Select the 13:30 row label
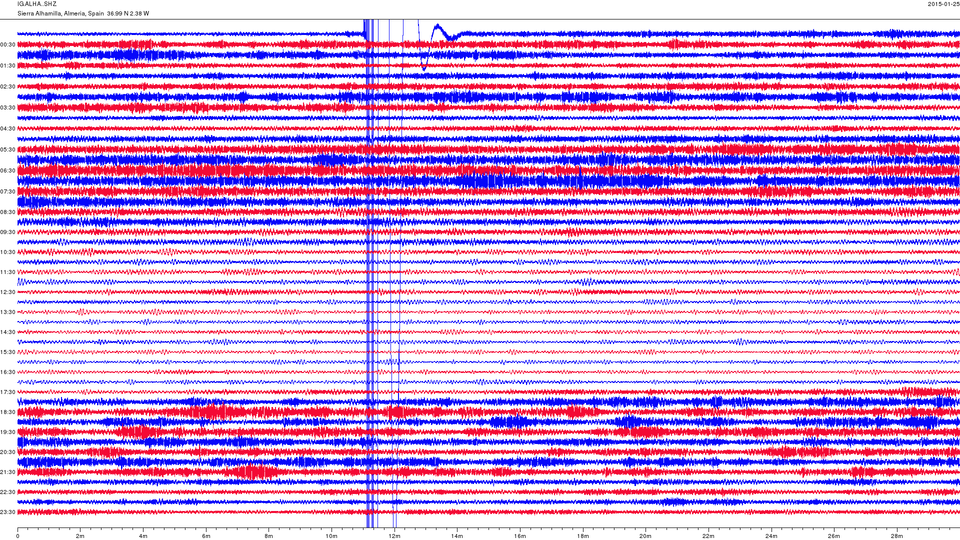The image size is (960, 540). click(x=8, y=312)
